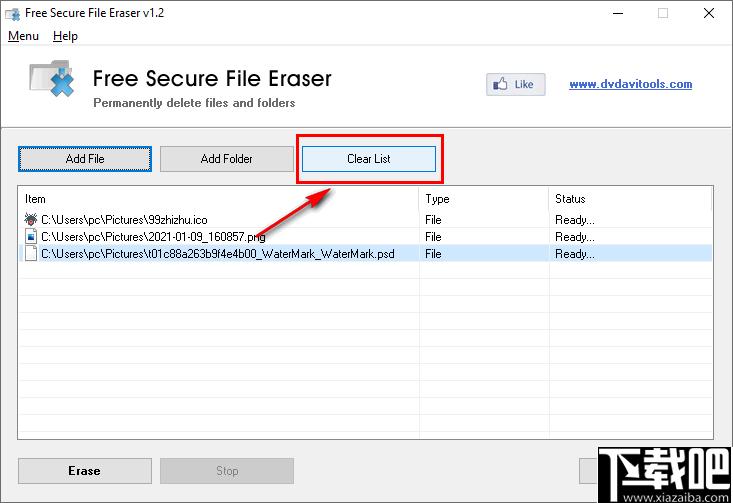
Task: Select the PNG file icon for 2021-01-09_160857.png
Action: coord(31,237)
